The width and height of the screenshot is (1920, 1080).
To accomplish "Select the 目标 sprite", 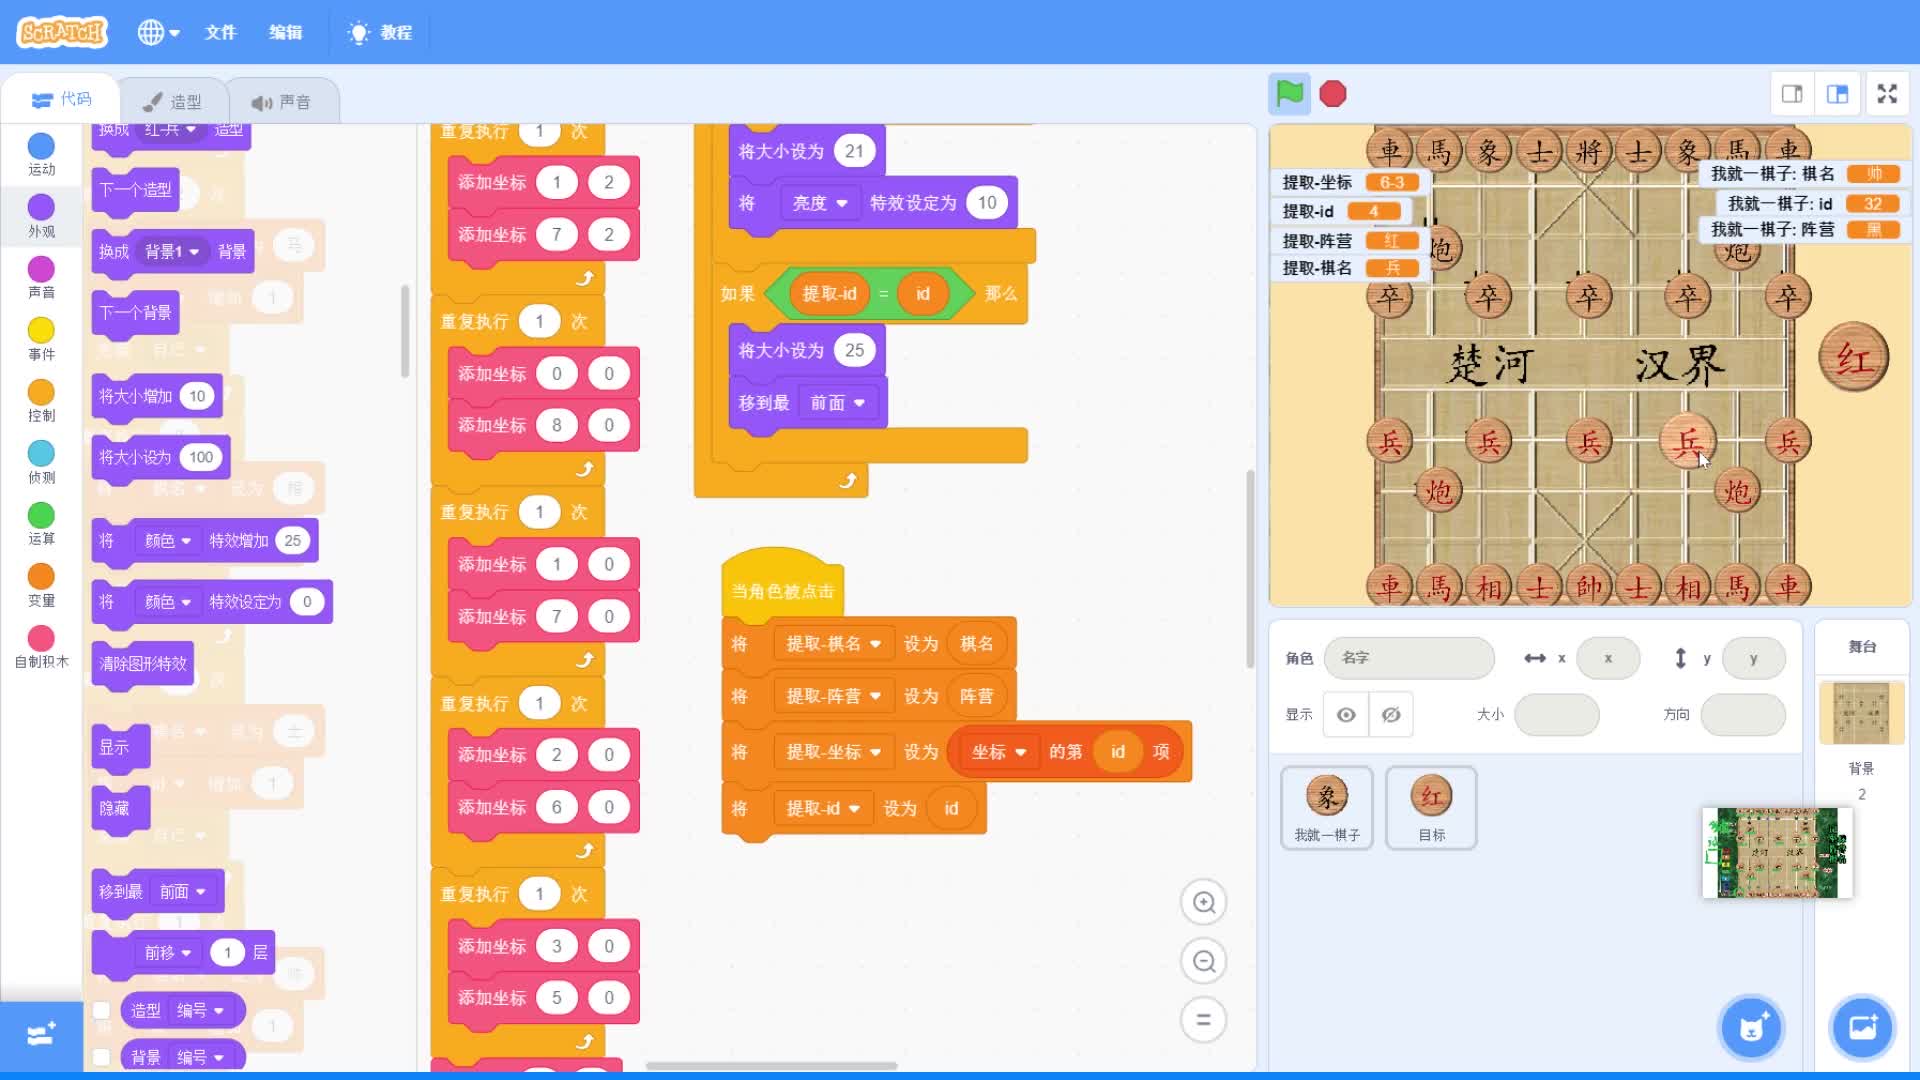I will pyautogui.click(x=1431, y=808).
